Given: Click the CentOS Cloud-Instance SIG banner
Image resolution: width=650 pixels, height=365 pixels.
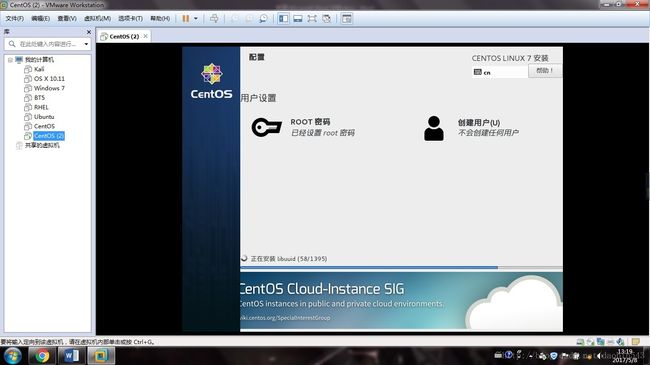Looking at the screenshot, I should click(x=401, y=302).
